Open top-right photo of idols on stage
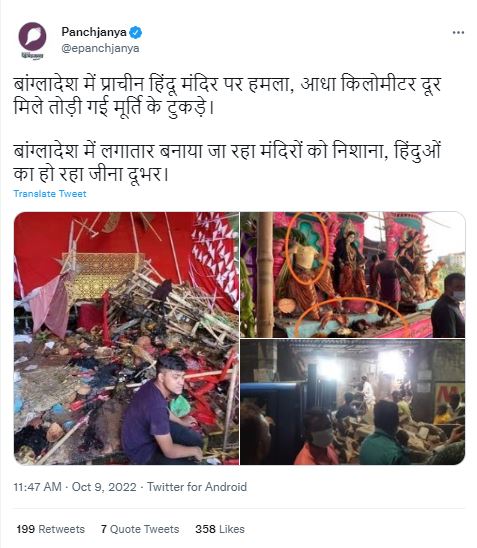Screen dimensions: 477x548 [x=353, y=275]
